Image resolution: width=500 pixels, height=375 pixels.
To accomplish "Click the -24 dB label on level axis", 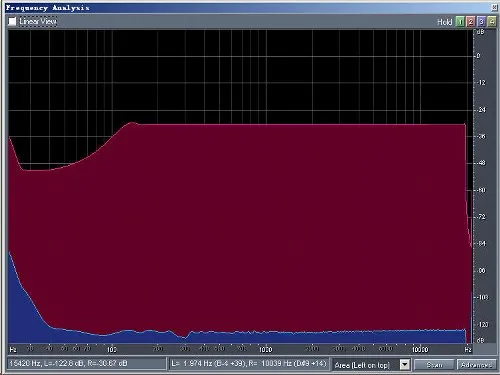I will coord(481,110).
